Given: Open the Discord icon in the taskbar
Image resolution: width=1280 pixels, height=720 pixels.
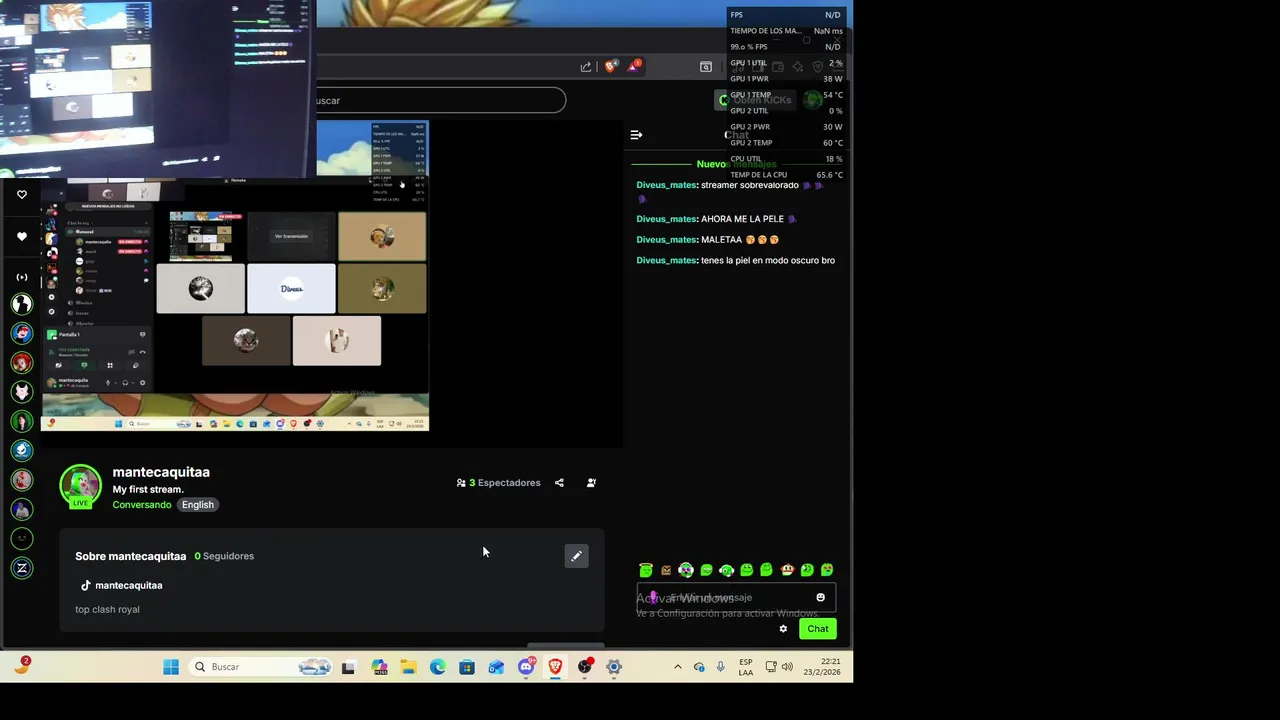Looking at the screenshot, I should (x=526, y=667).
